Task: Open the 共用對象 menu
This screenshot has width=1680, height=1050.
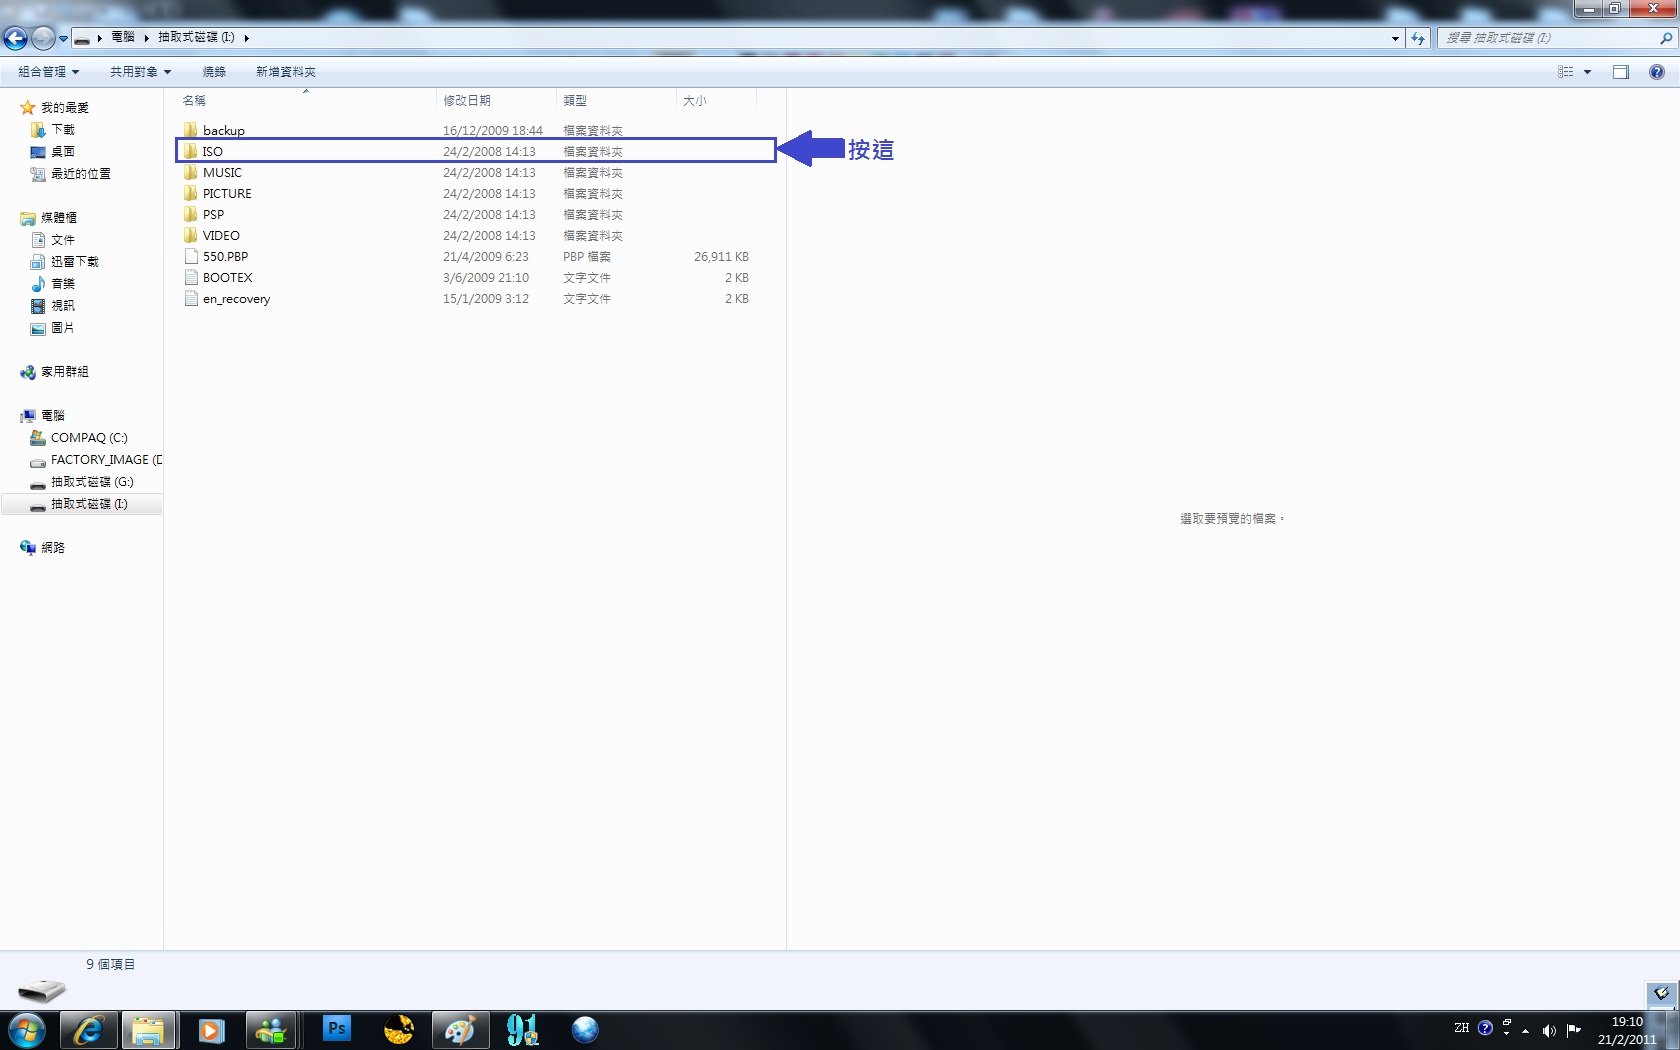Action: pyautogui.click(x=140, y=72)
